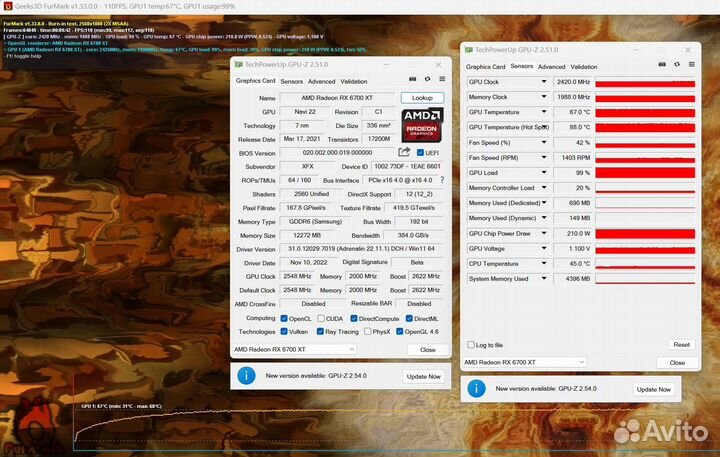Click refresh icon in Sensors GPU-Z window

point(677,65)
